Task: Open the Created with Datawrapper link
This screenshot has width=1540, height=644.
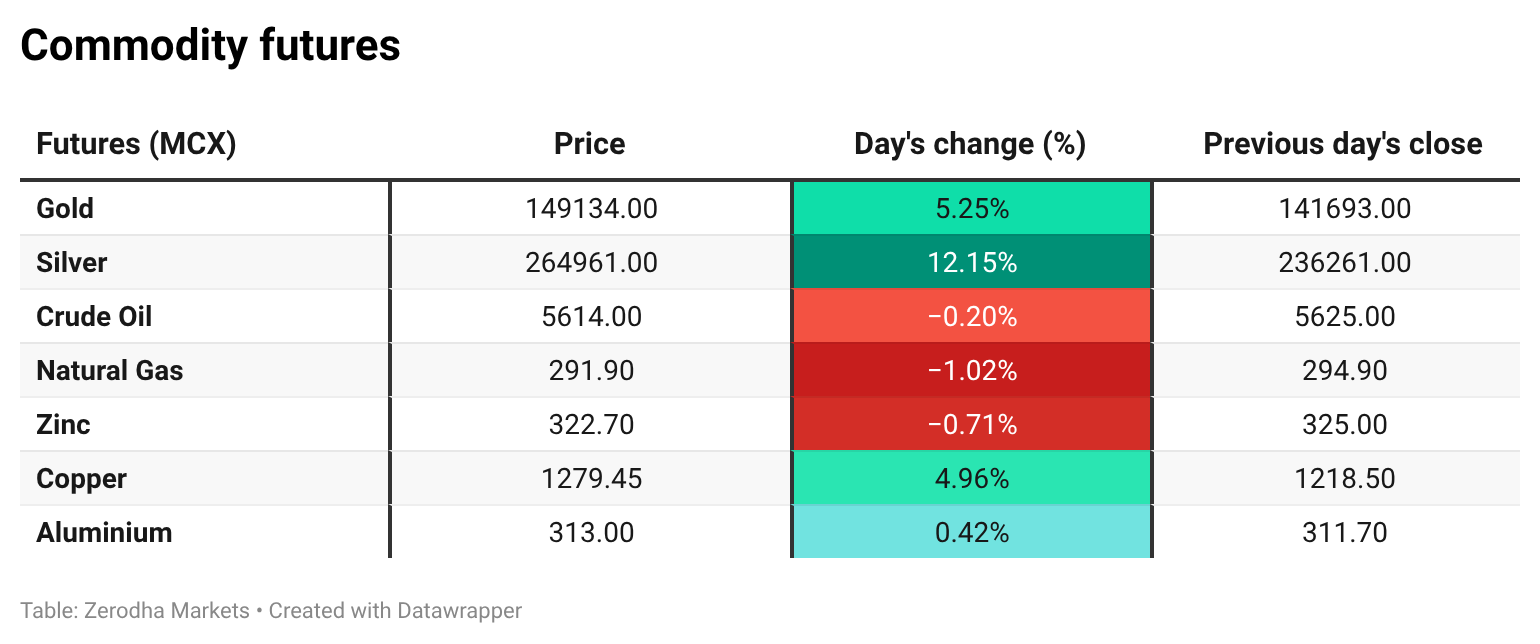Action: 395,610
